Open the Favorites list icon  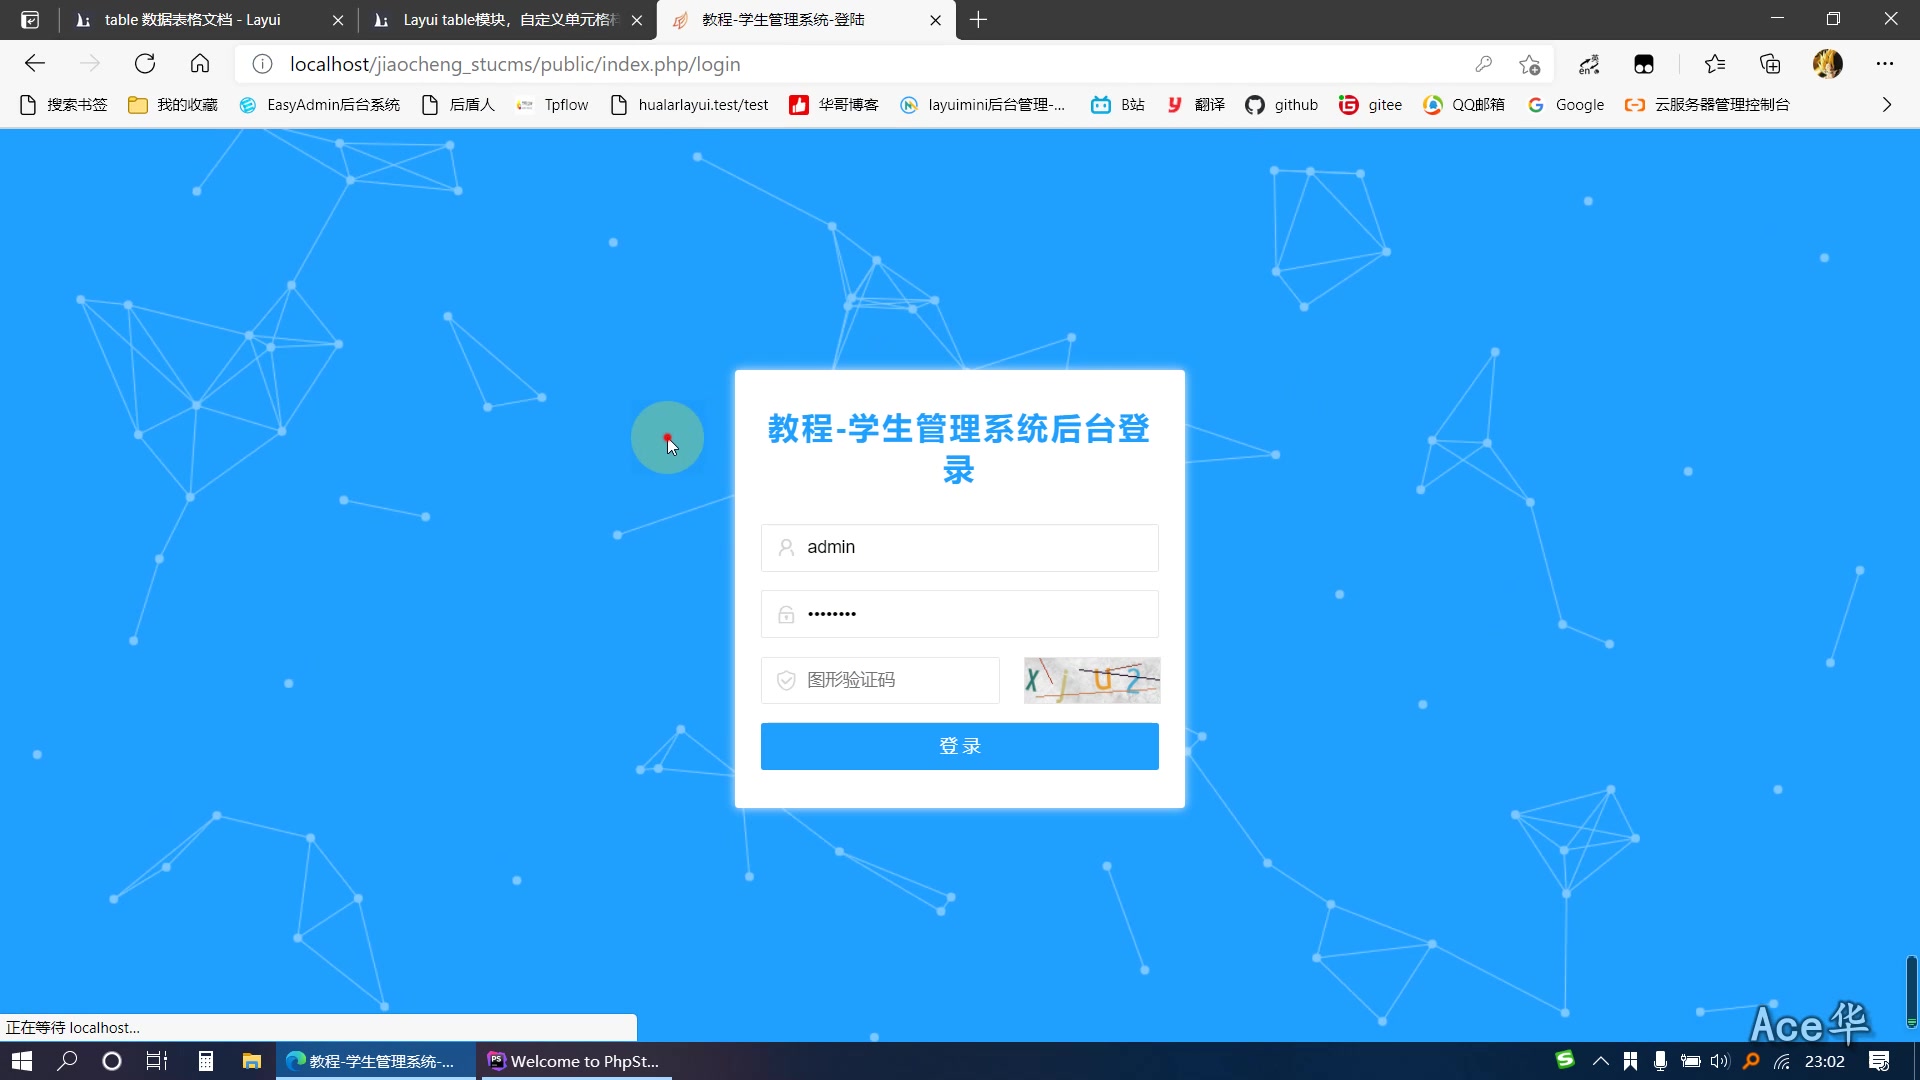(1715, 64)
